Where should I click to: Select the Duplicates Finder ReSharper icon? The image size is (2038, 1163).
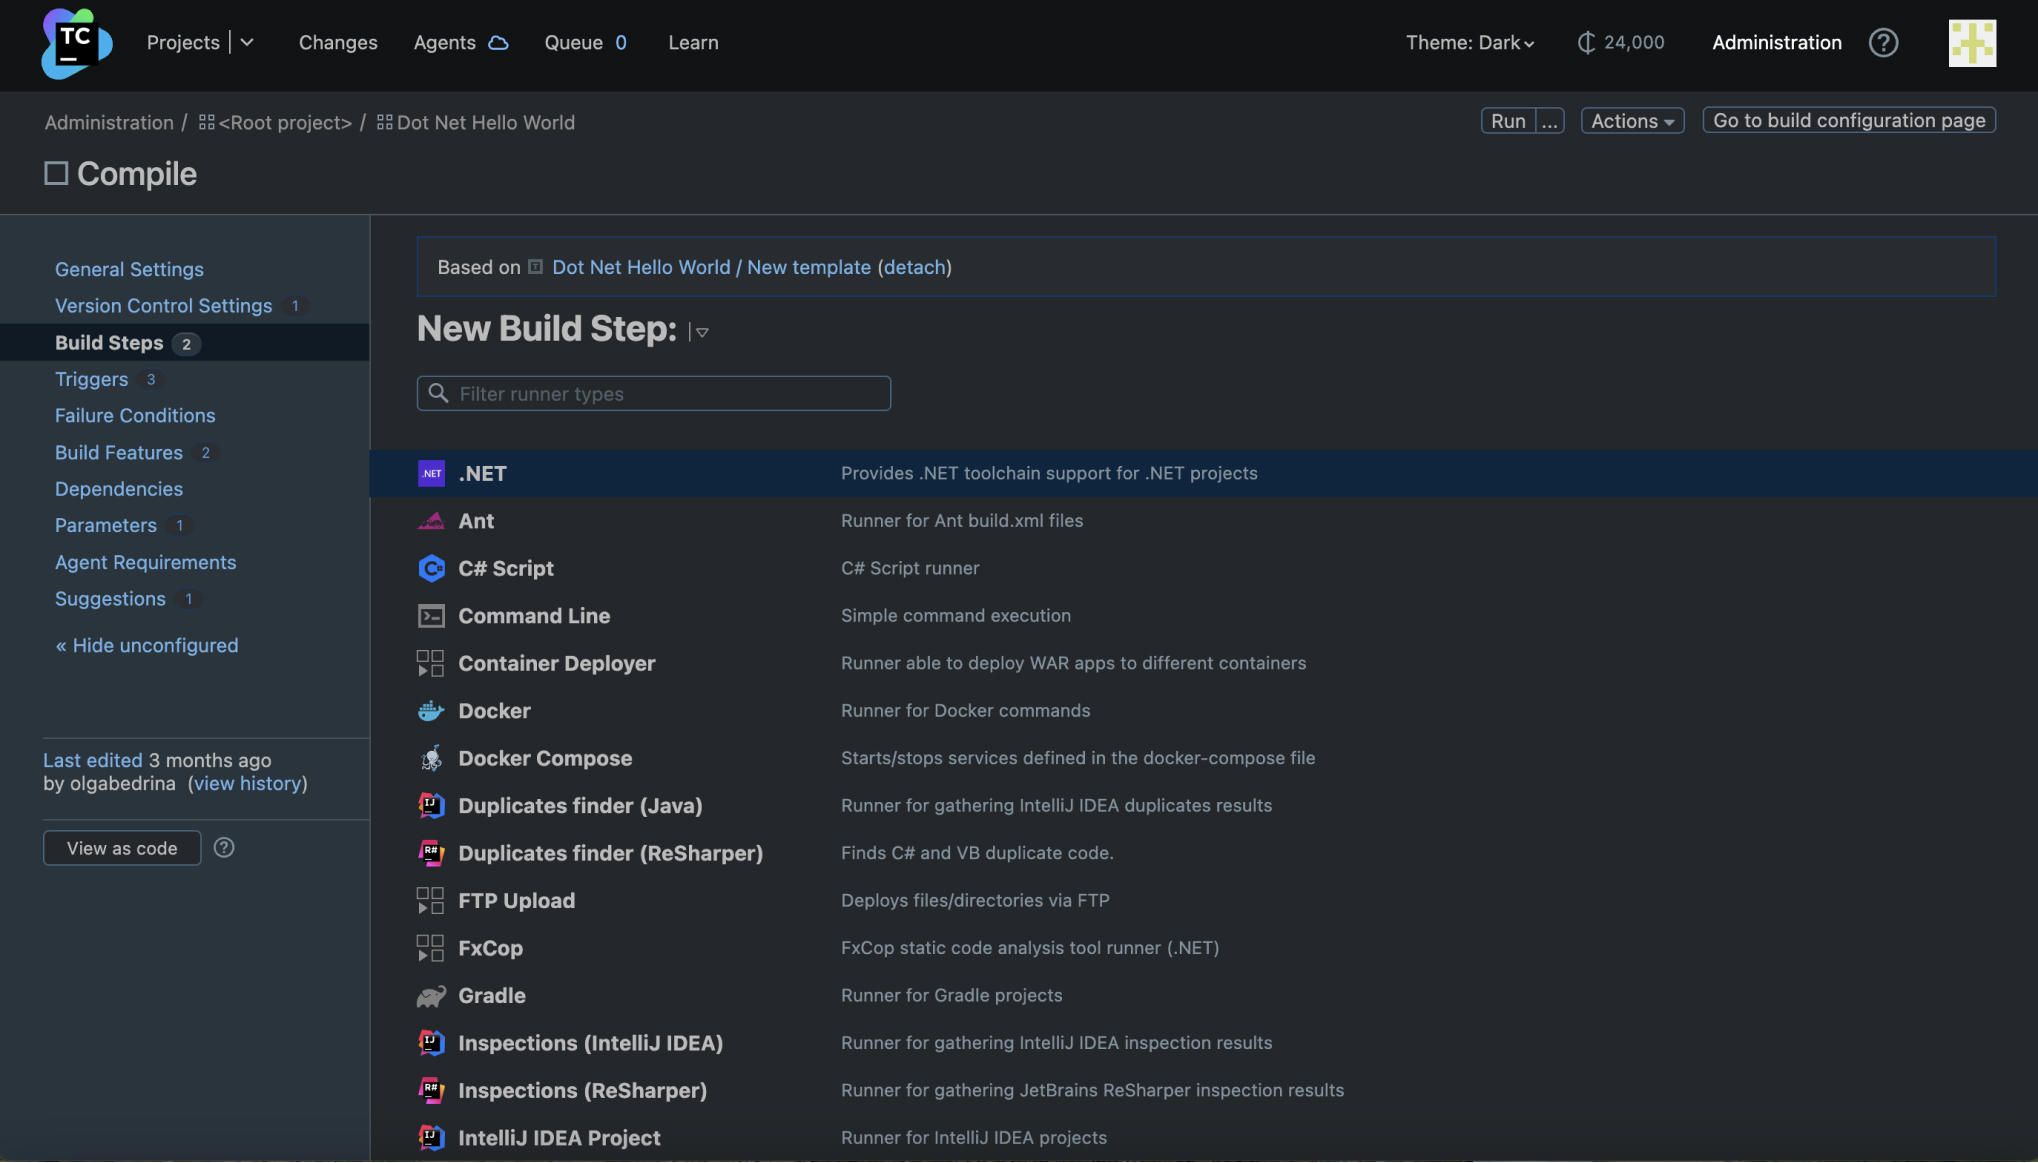[x=430, y=852]
